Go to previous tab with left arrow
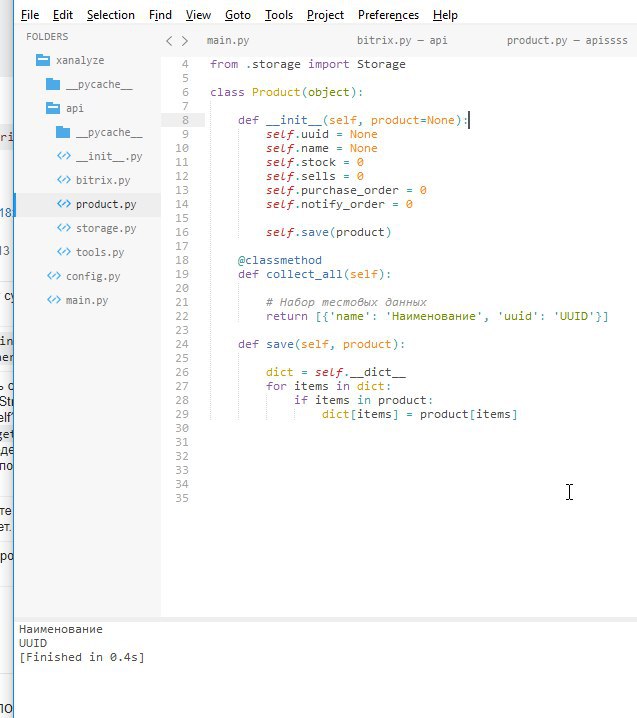 (x=169, y=41)
